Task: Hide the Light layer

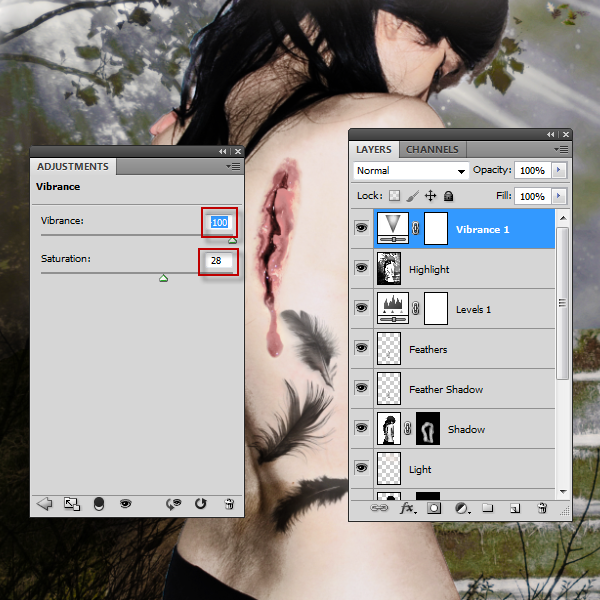Action: [362, 468]
